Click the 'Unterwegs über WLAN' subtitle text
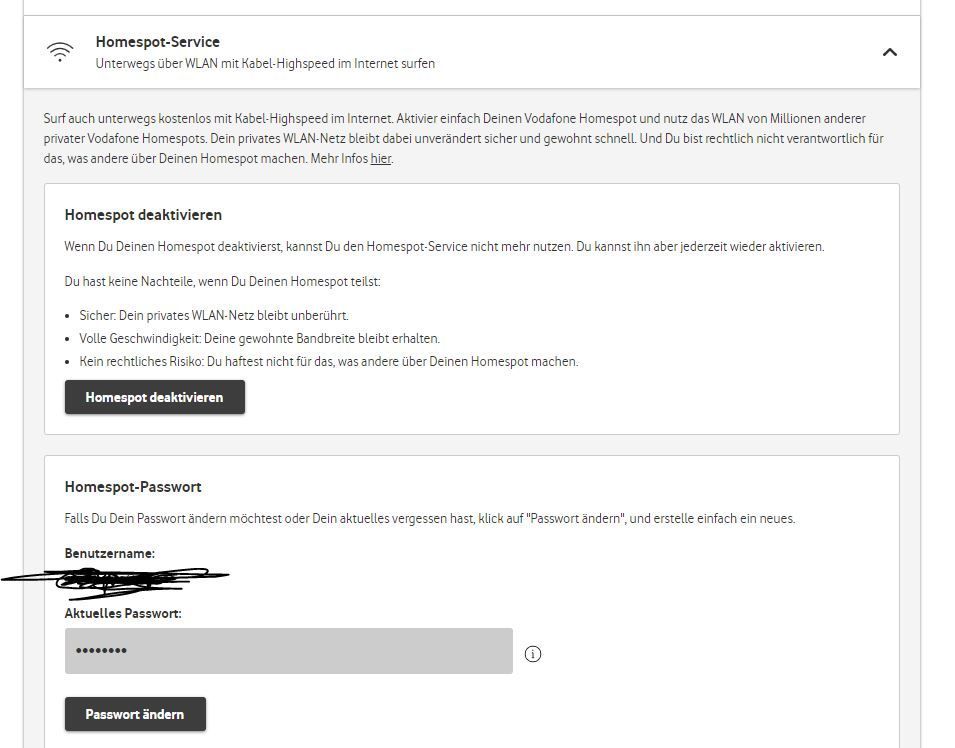This screenshot has width=955, height=748. (x=265, y=63)
